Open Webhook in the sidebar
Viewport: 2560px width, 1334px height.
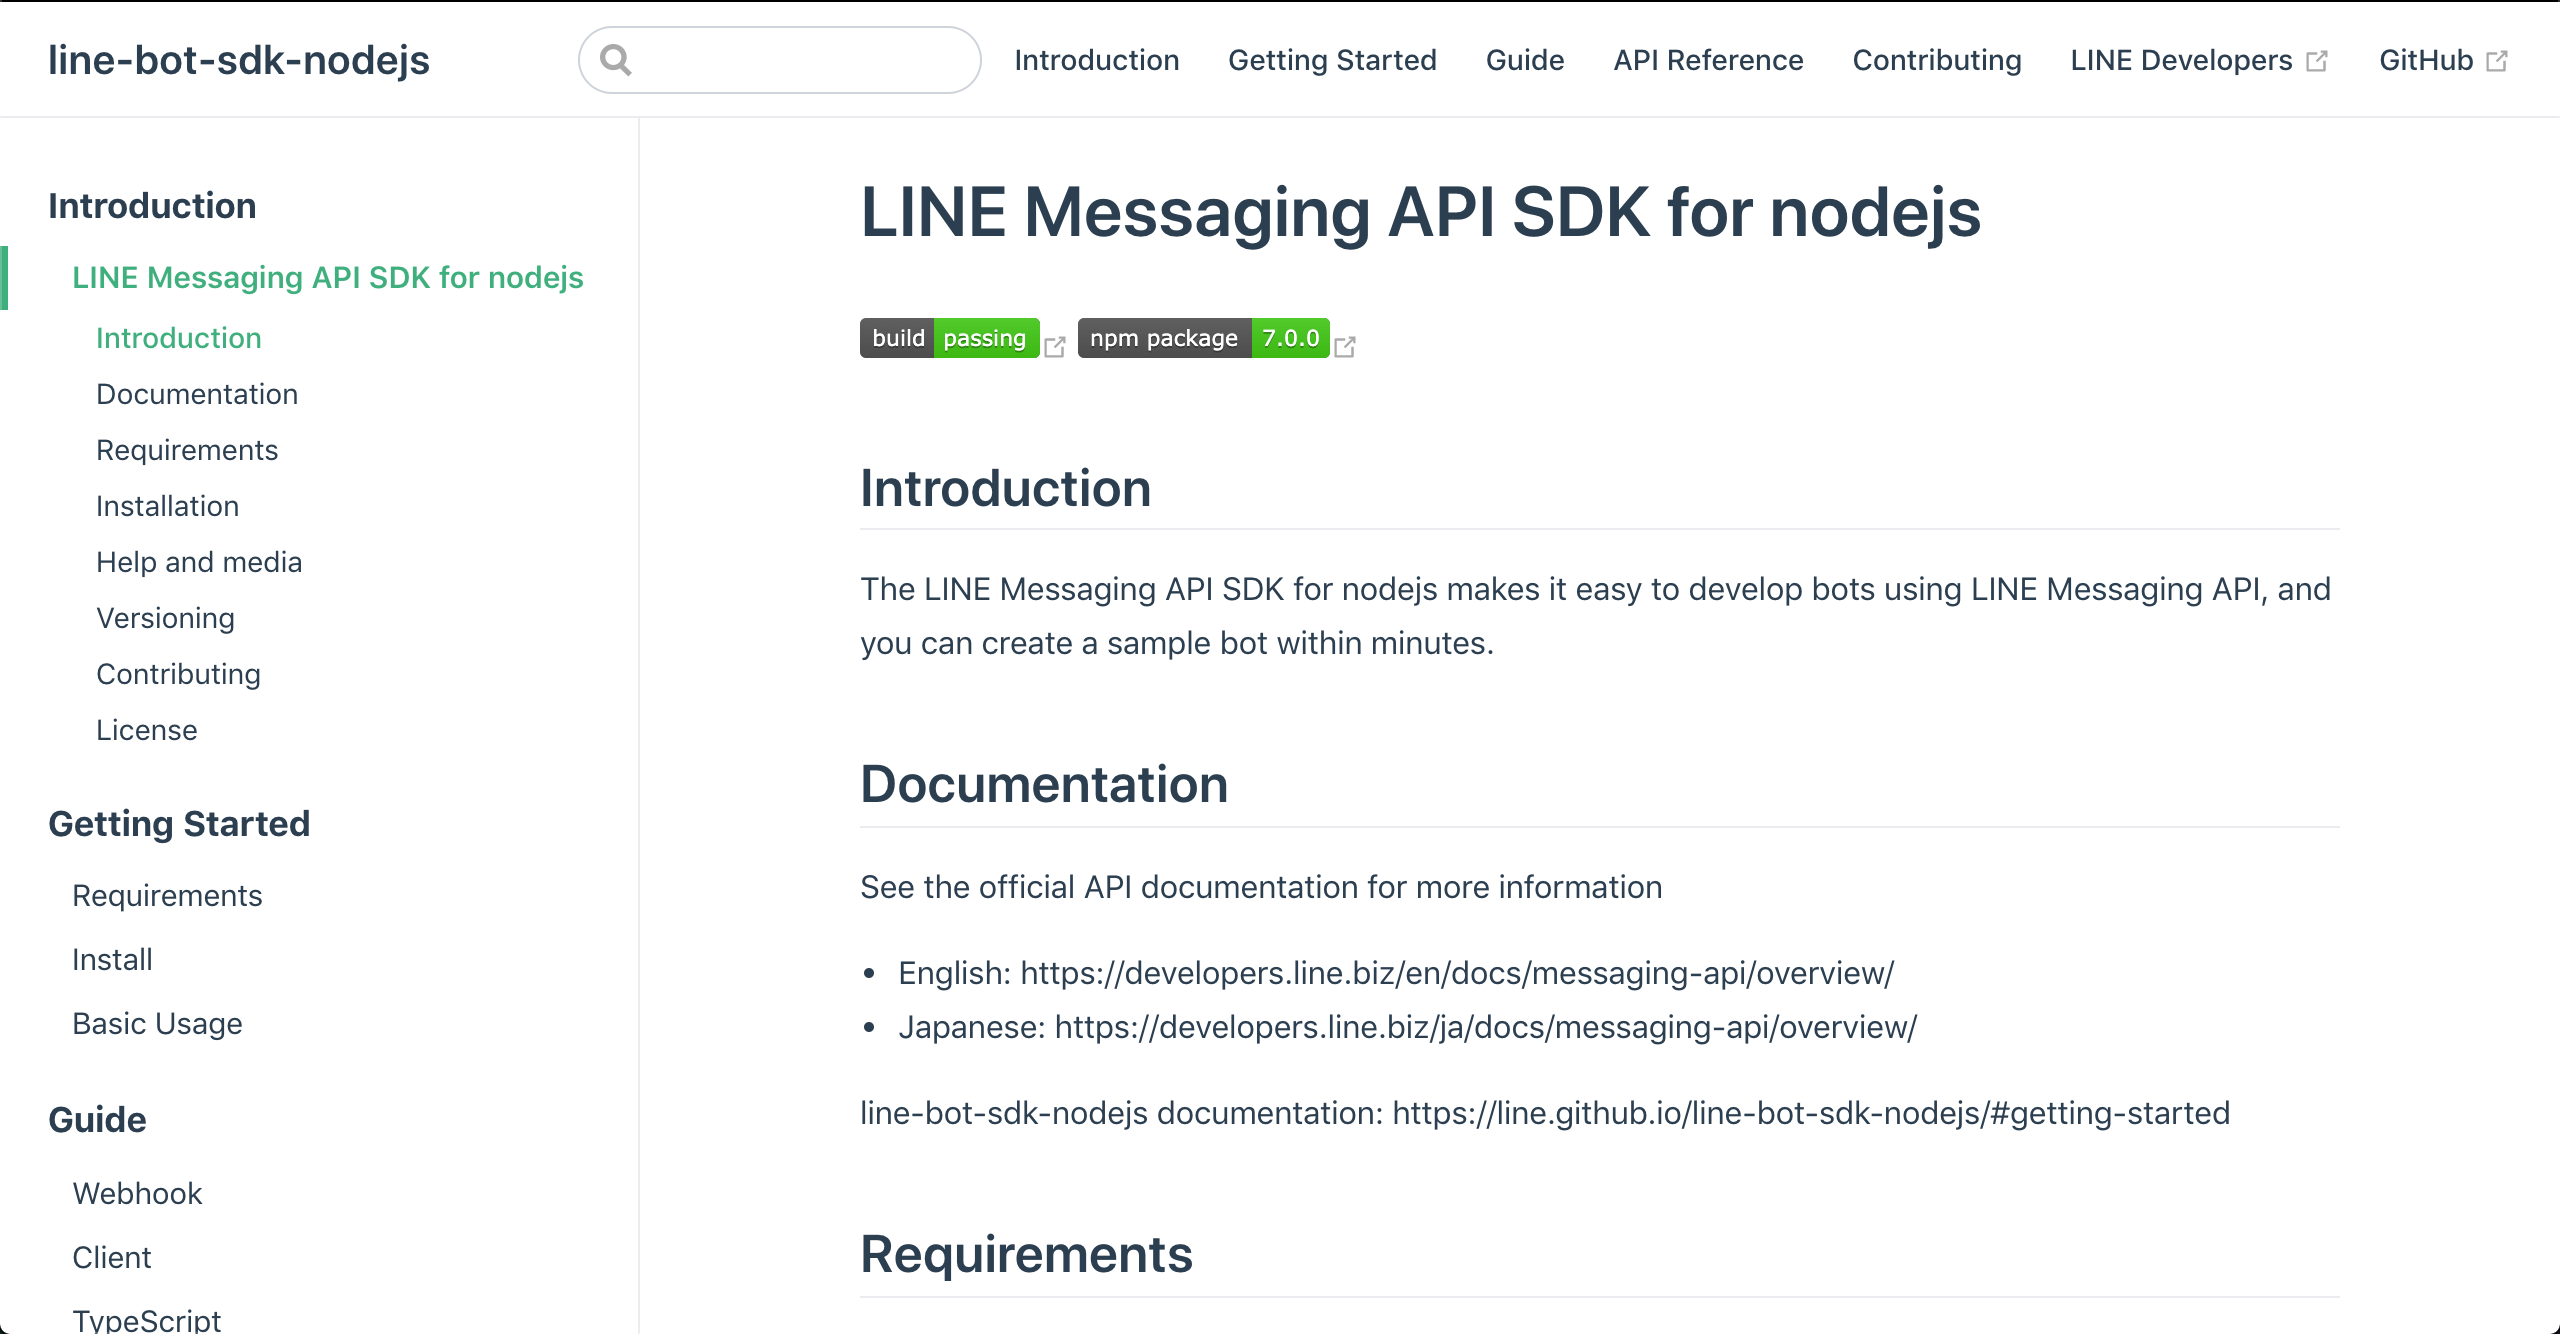click(137, 1194)
